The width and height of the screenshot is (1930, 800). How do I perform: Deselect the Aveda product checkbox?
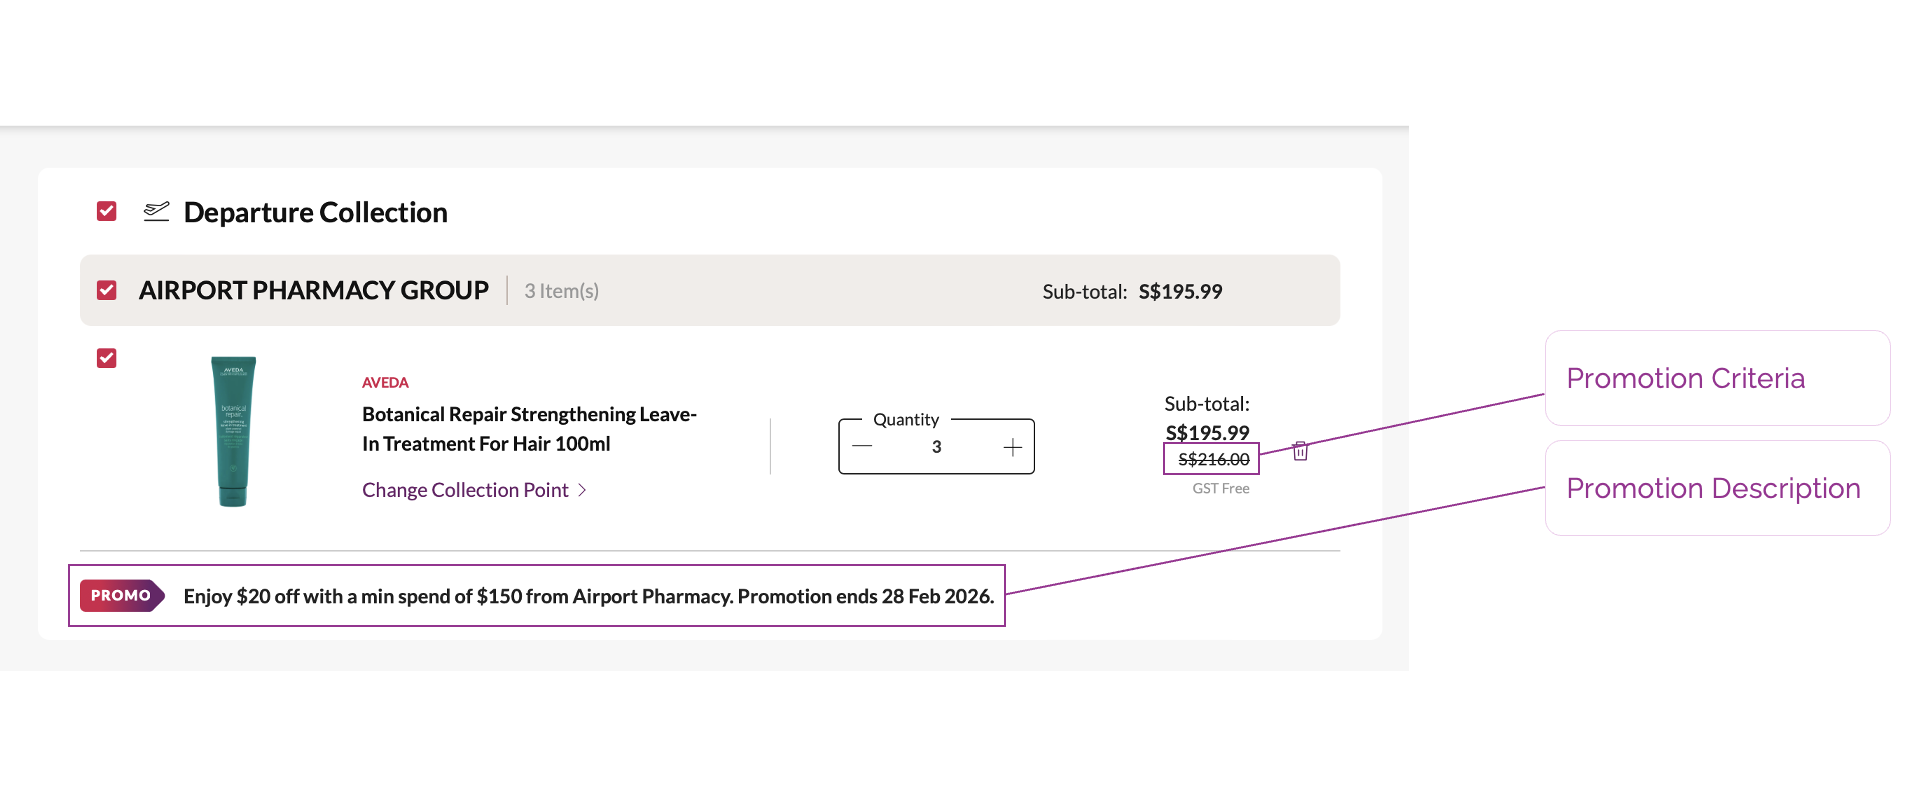(107, 358)
